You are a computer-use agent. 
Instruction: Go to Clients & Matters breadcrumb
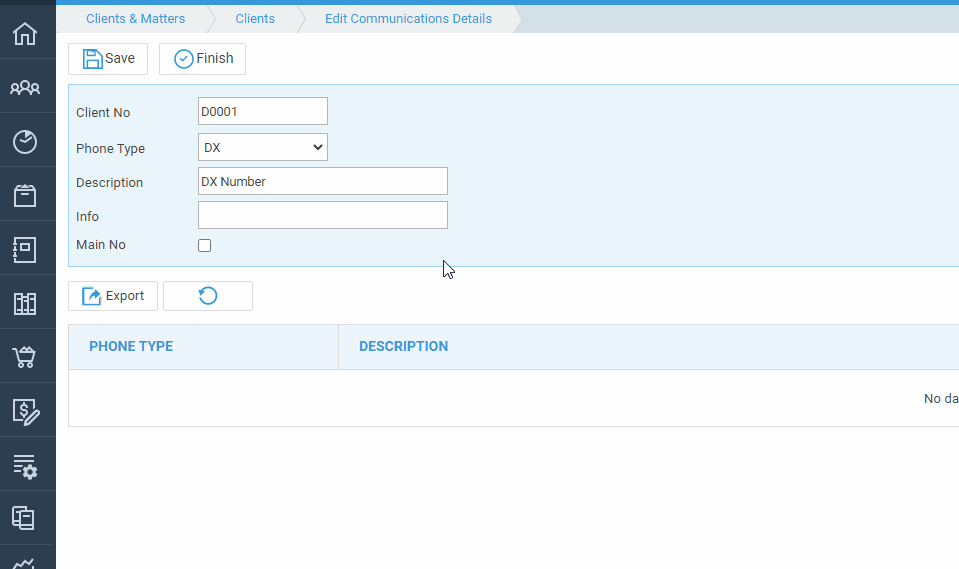coord(136,19)
